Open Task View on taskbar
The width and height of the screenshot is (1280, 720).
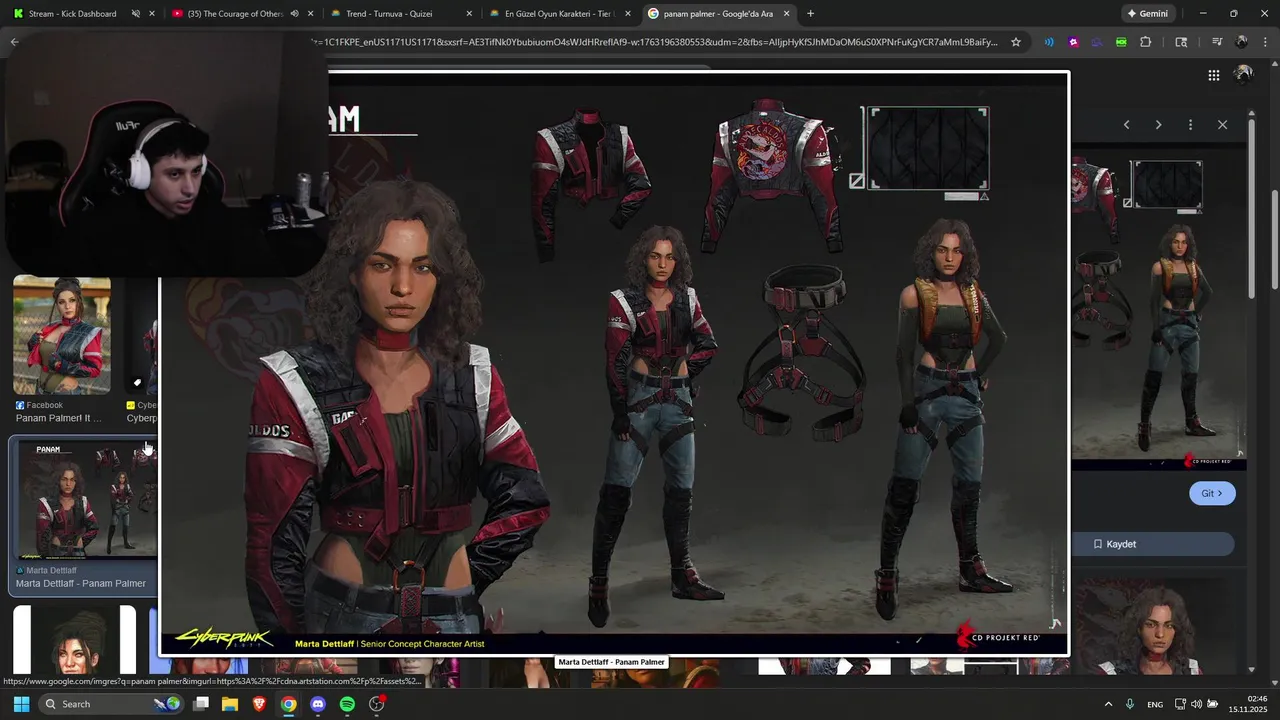click(x=201, y=704)
